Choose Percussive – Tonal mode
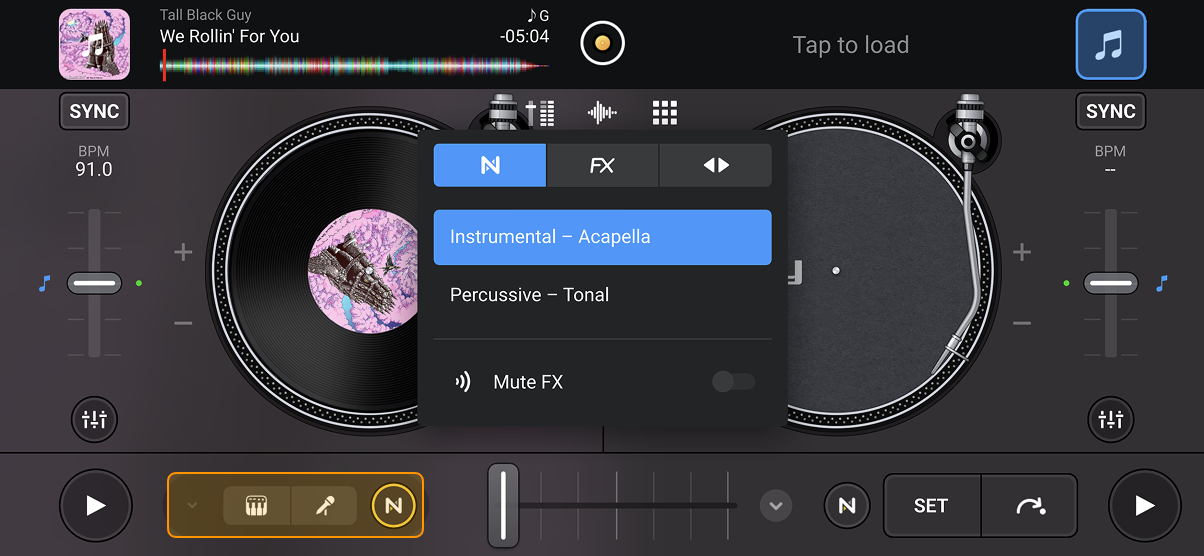1204x556 pixels. pos(602,295)
